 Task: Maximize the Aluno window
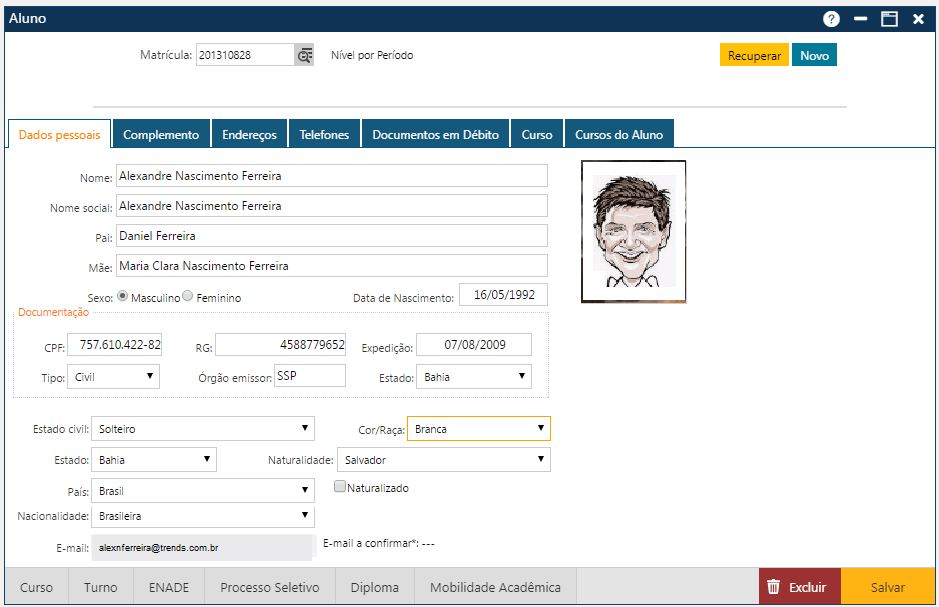pos(888,19)
